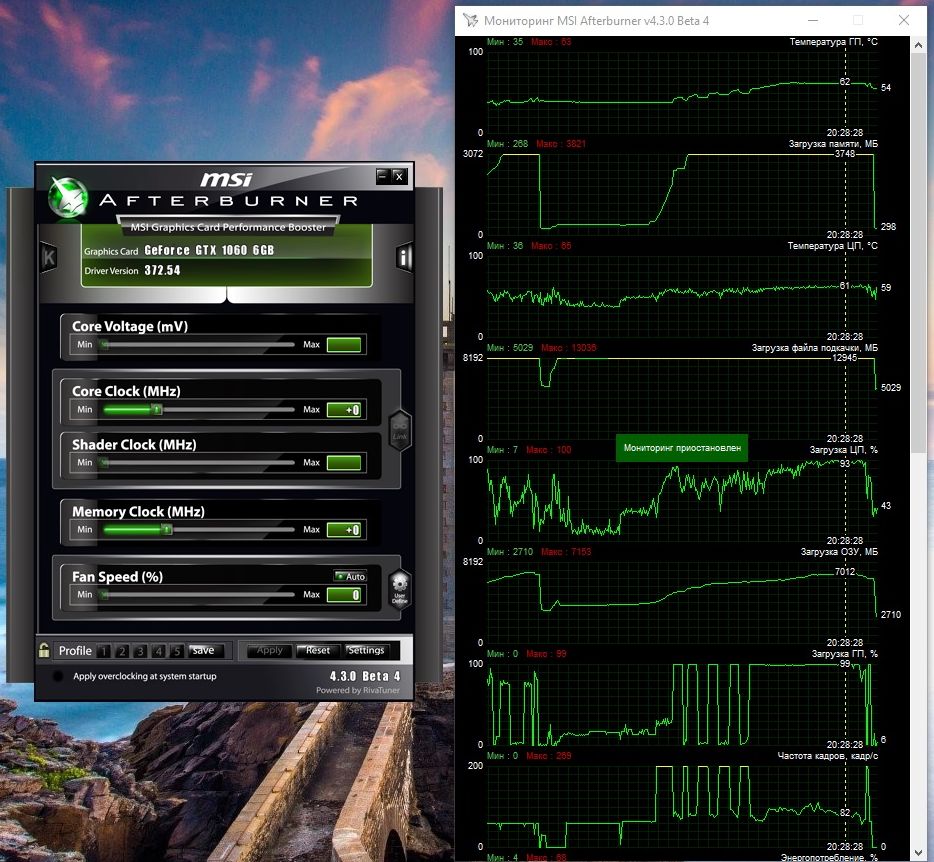Open the fan User Define gear icon
The image size is (934, 862).
tap(399, 589)
